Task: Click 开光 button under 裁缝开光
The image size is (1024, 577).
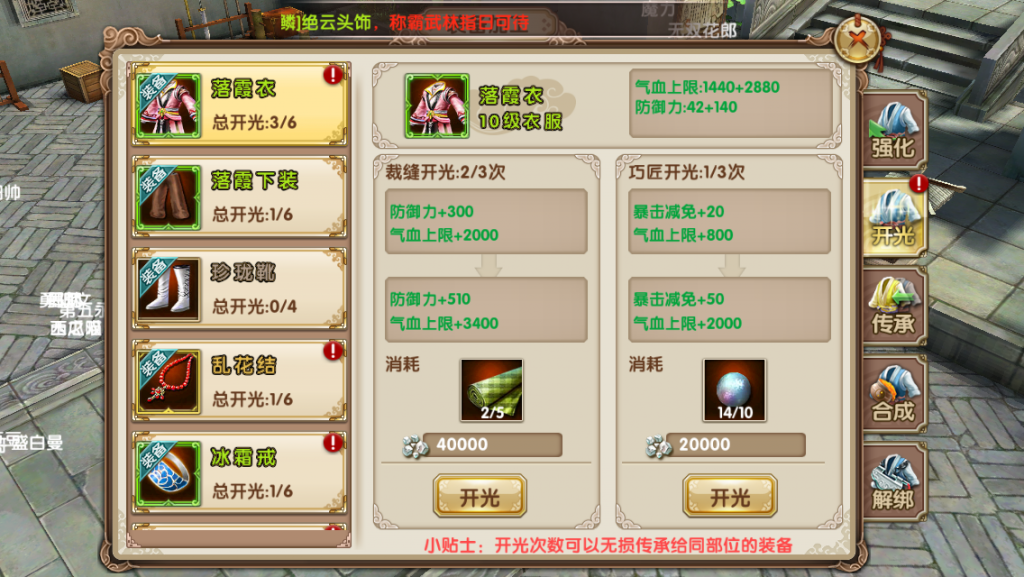Action: [x=480, y=497]
